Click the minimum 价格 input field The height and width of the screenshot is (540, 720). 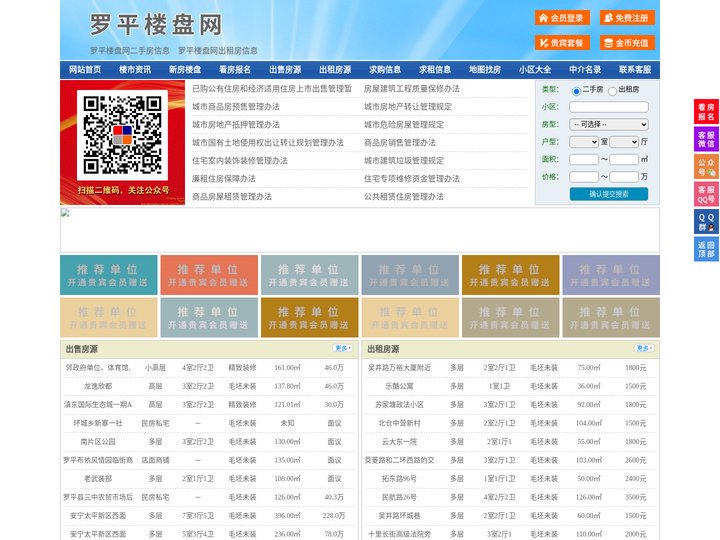click(x=584, y=177)
